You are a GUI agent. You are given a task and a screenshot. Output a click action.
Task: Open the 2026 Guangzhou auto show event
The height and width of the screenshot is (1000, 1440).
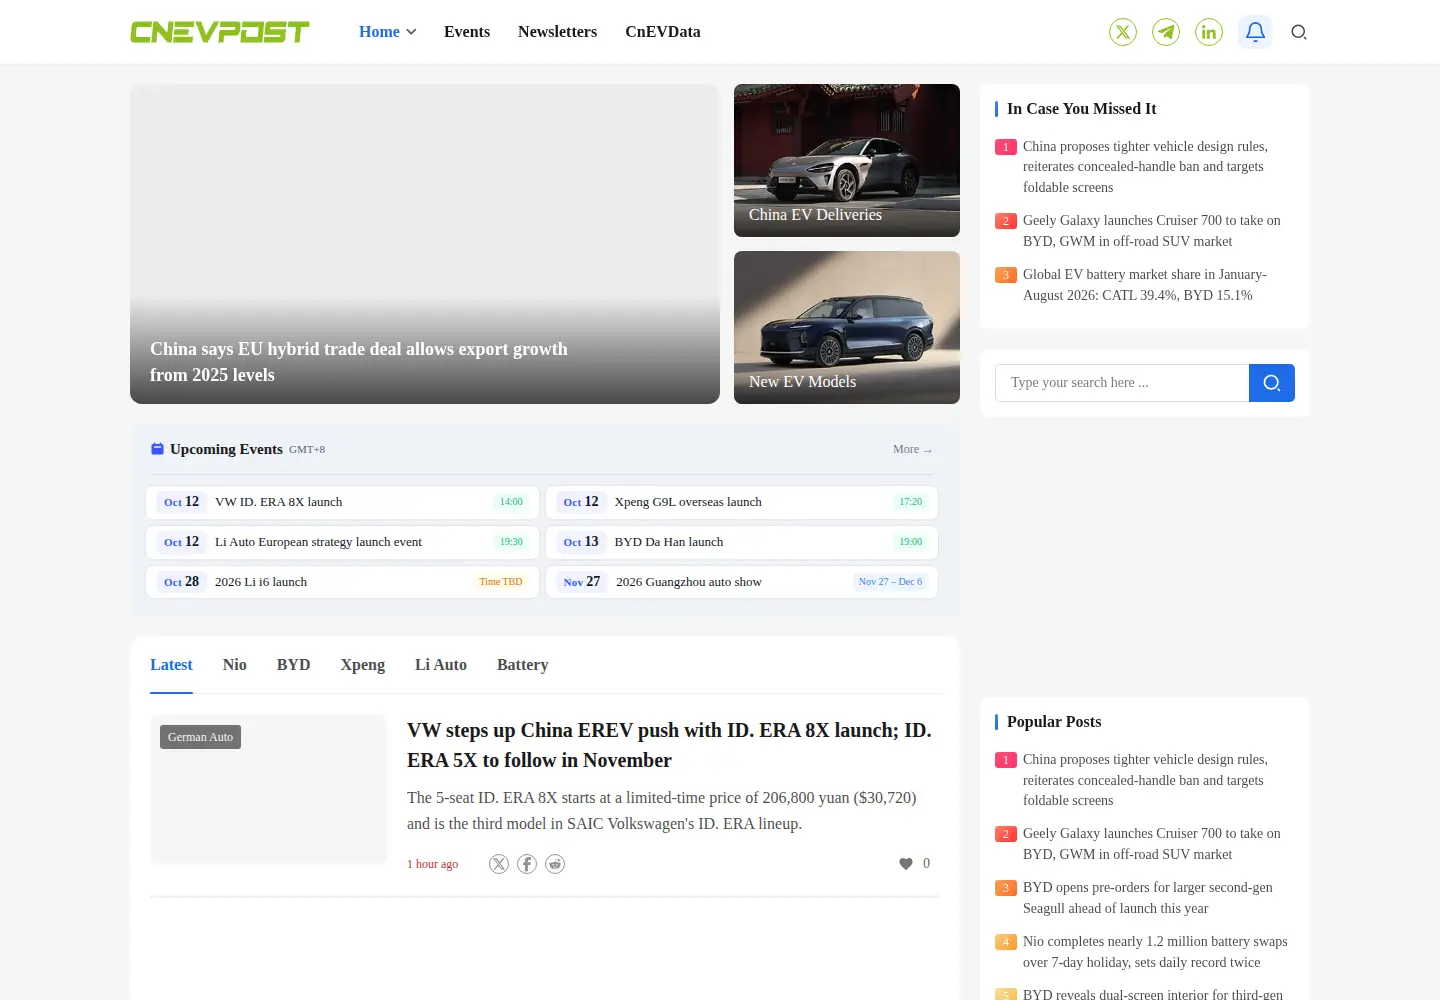742,582
